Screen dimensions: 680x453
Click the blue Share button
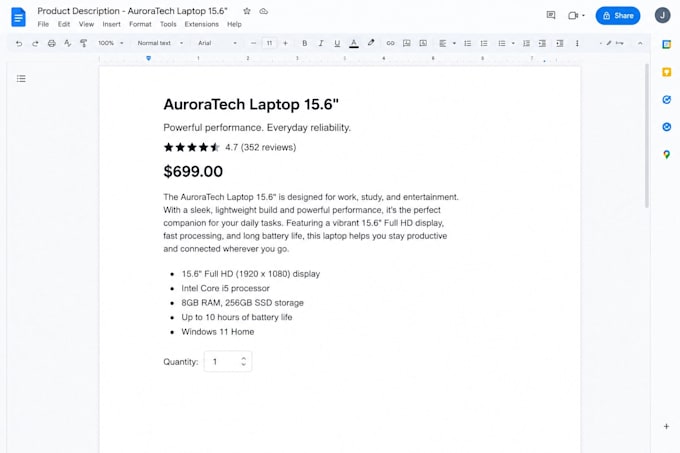tap(618, 16)
